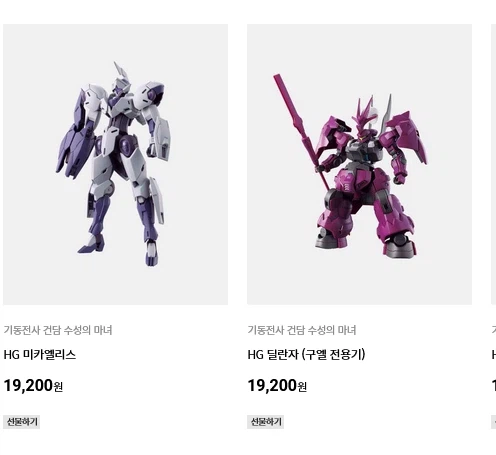Click the 19,200원 price of HG 미카엘리스
Image resolution: width=496 pixels, height=455 pixels.
tap(33, 386)
